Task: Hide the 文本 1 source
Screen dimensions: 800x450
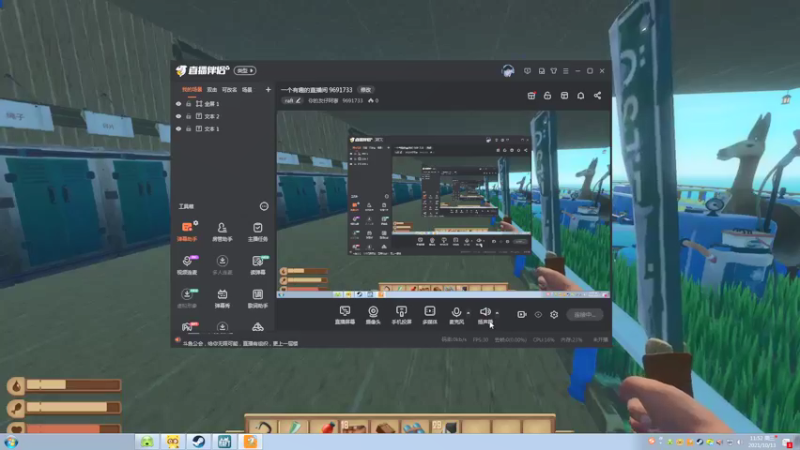Action: [x=178, y=129]
